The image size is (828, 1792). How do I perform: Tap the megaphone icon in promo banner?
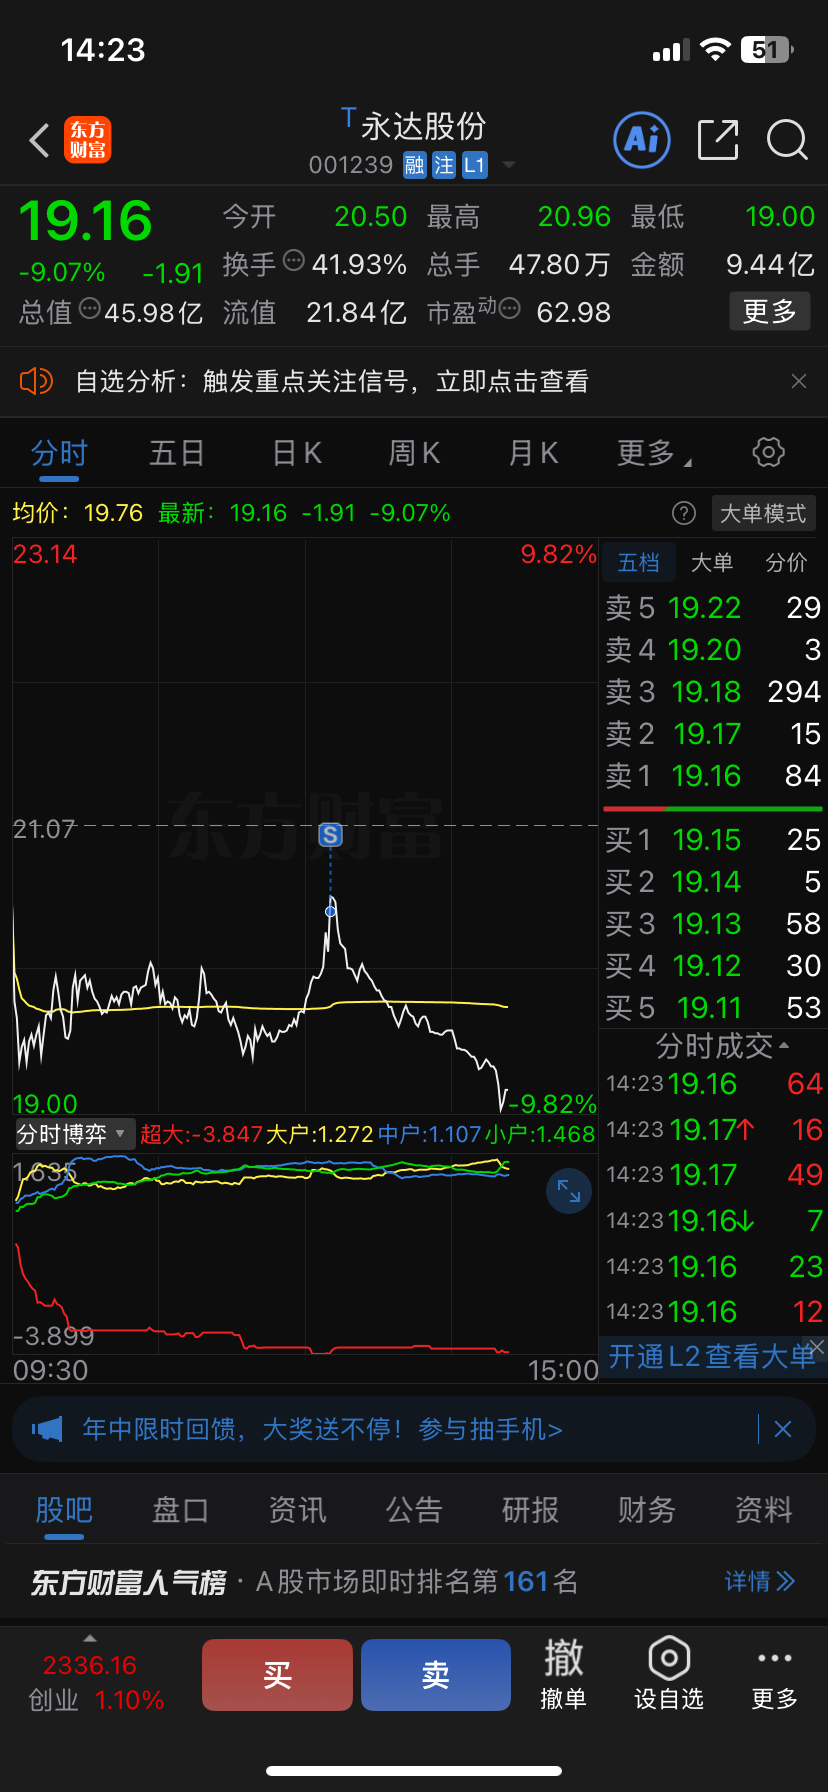pos(47,1429)
